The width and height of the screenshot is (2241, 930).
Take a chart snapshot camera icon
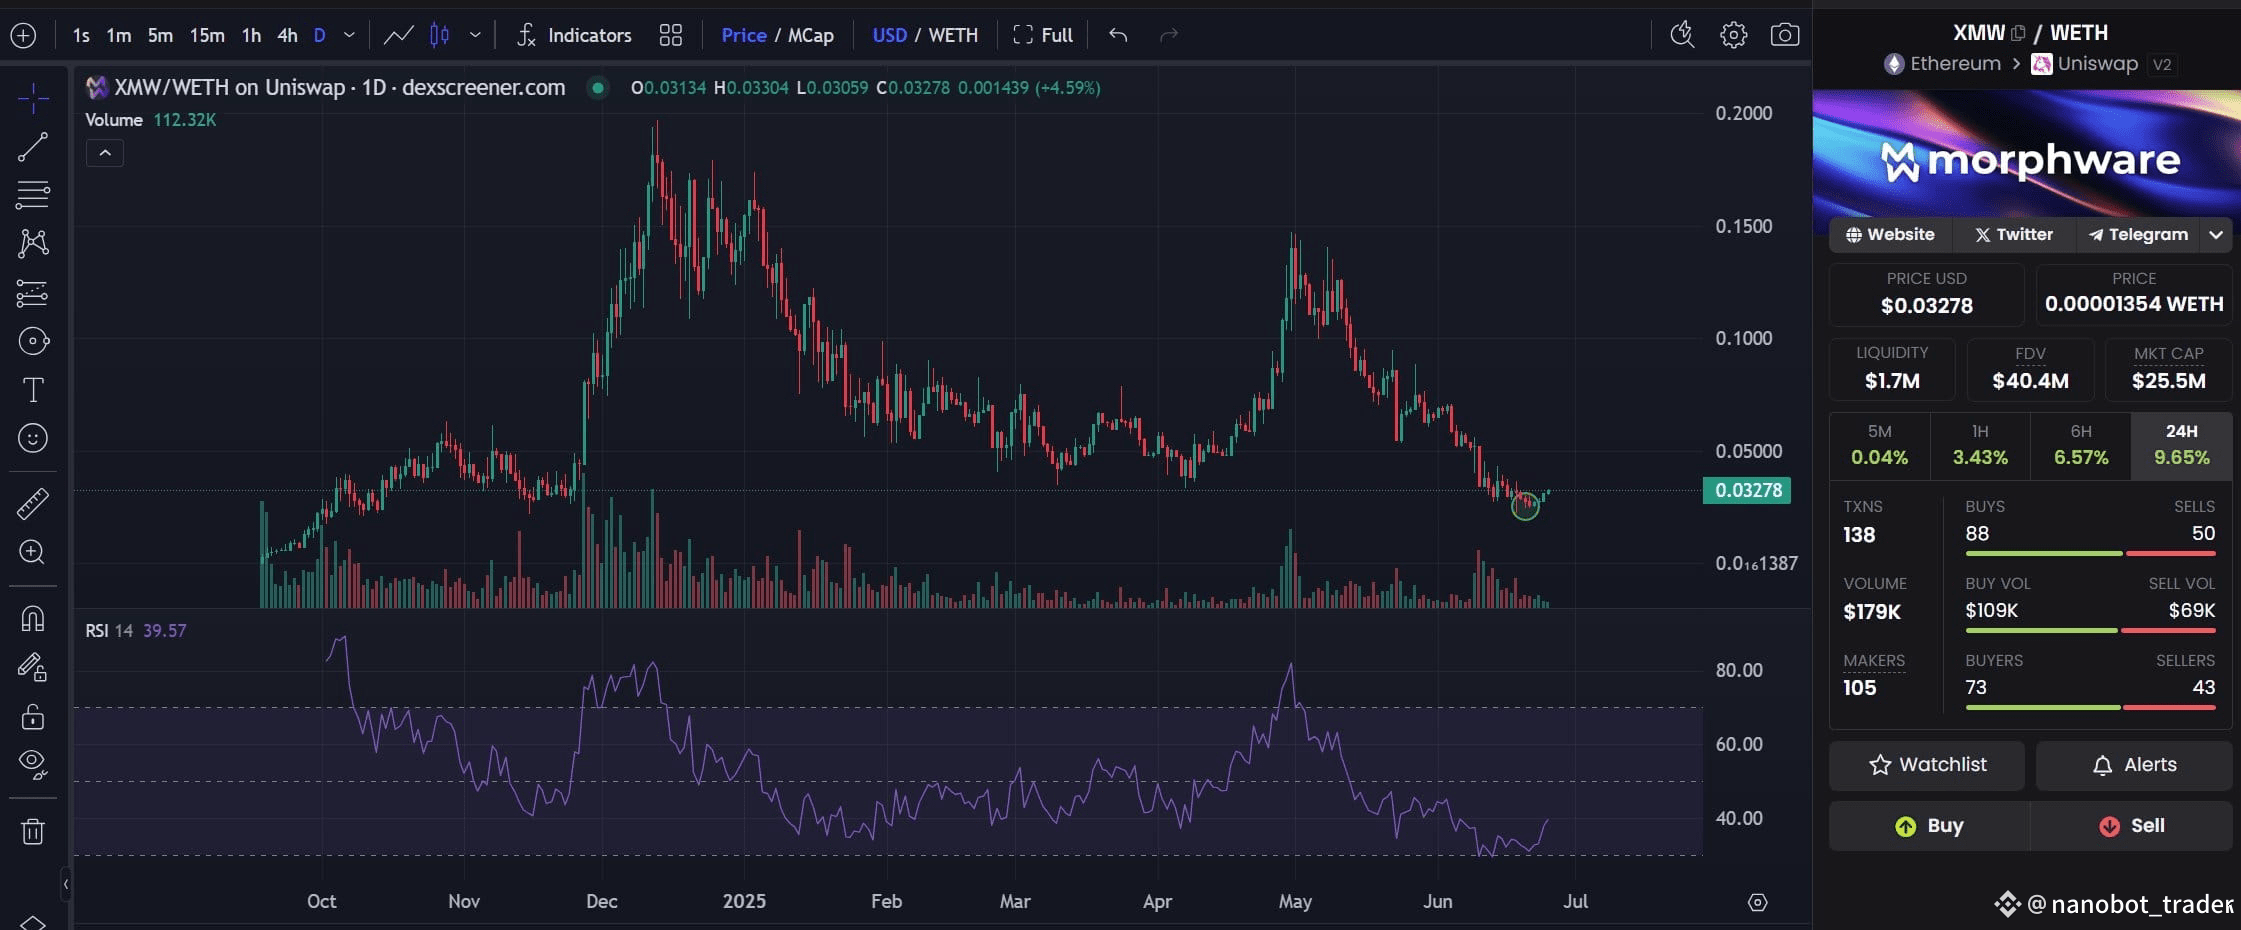tap(1785, 36)
